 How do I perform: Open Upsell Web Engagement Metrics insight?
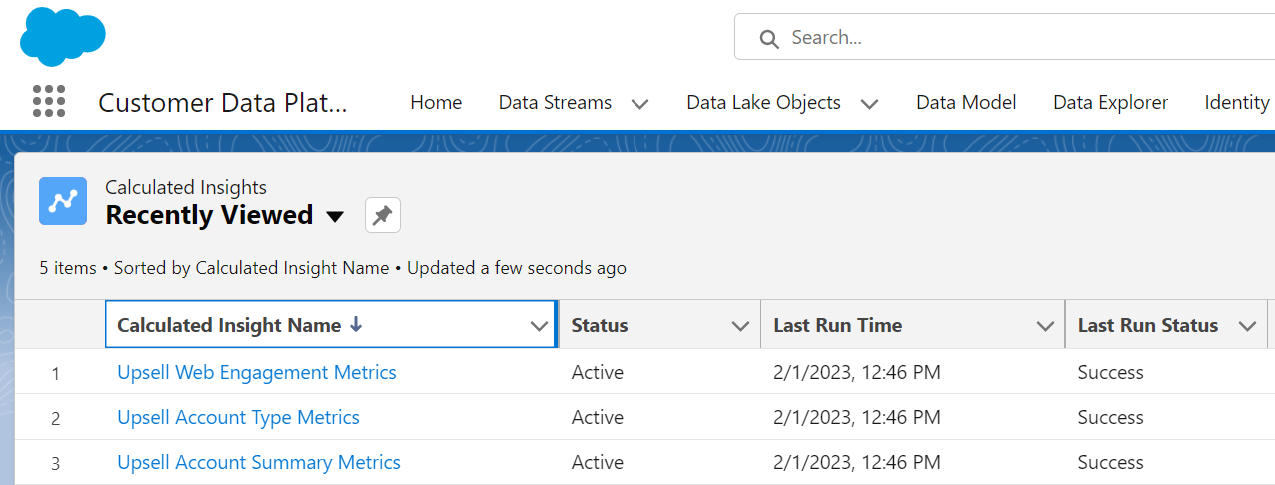[257, 372]
